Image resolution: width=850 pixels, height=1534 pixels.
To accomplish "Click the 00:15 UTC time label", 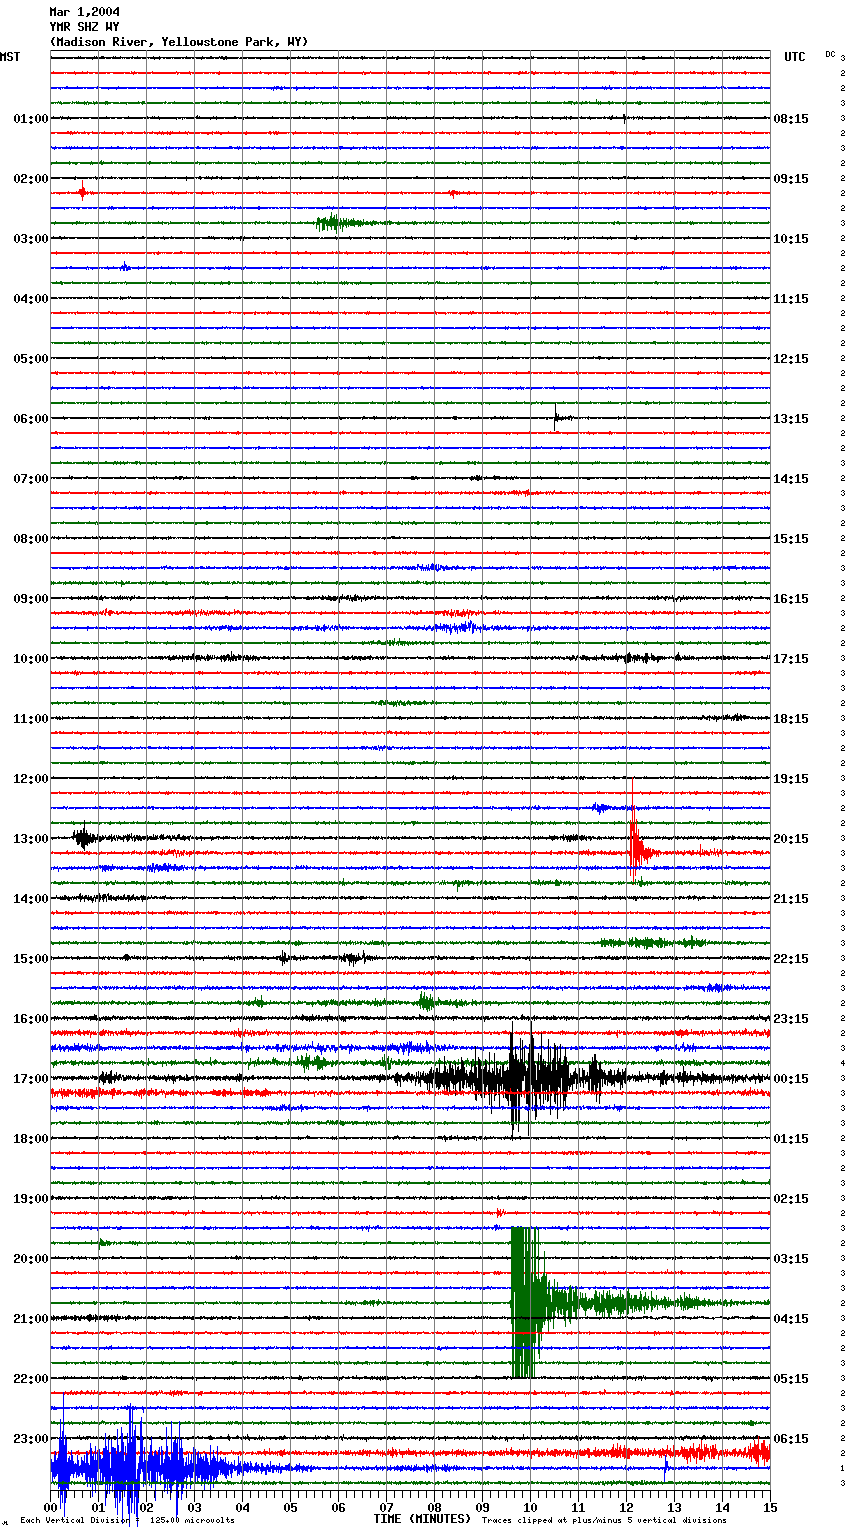I will pos(791,1079).
